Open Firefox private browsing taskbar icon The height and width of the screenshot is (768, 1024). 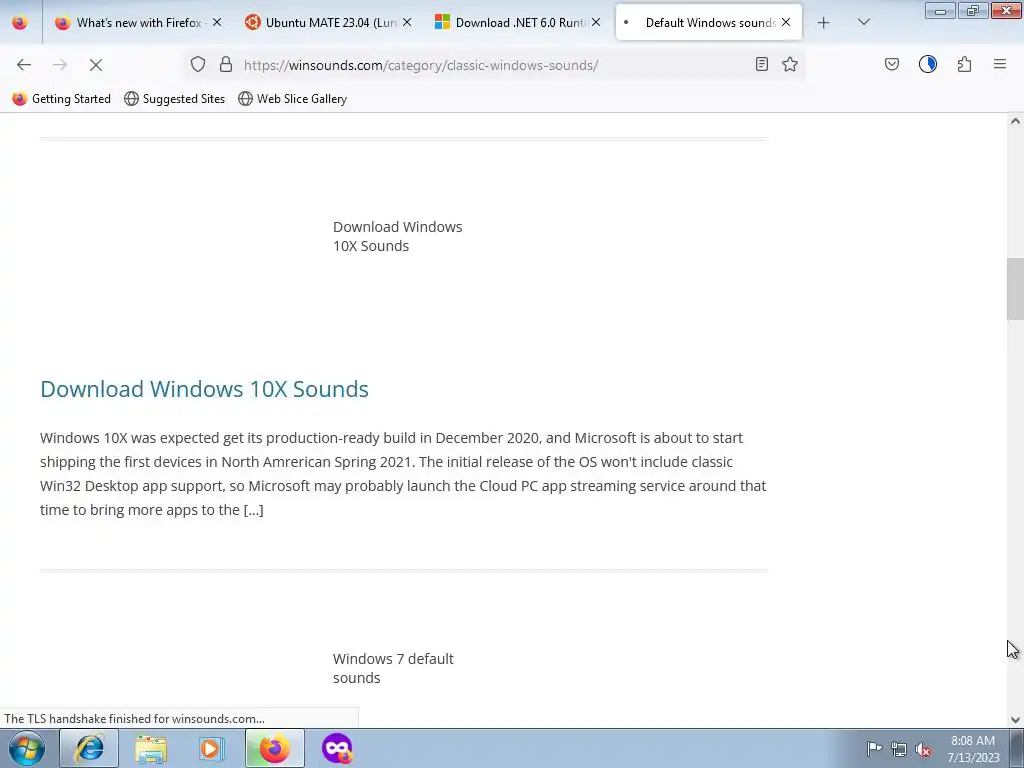click(x=337, y=748)
